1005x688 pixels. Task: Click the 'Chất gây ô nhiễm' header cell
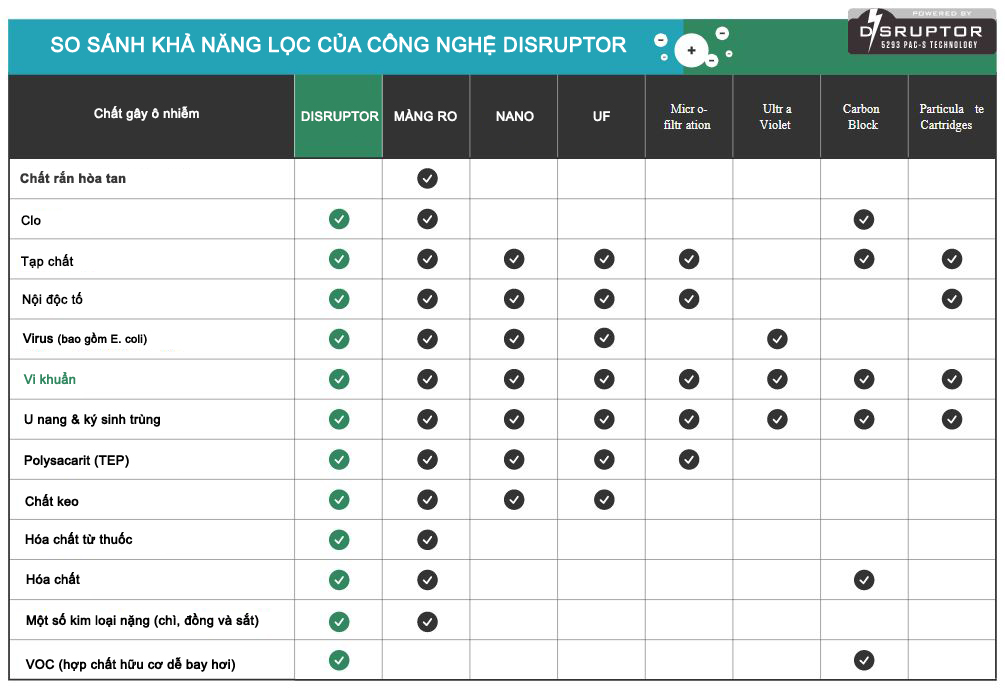tap(151, 116)
